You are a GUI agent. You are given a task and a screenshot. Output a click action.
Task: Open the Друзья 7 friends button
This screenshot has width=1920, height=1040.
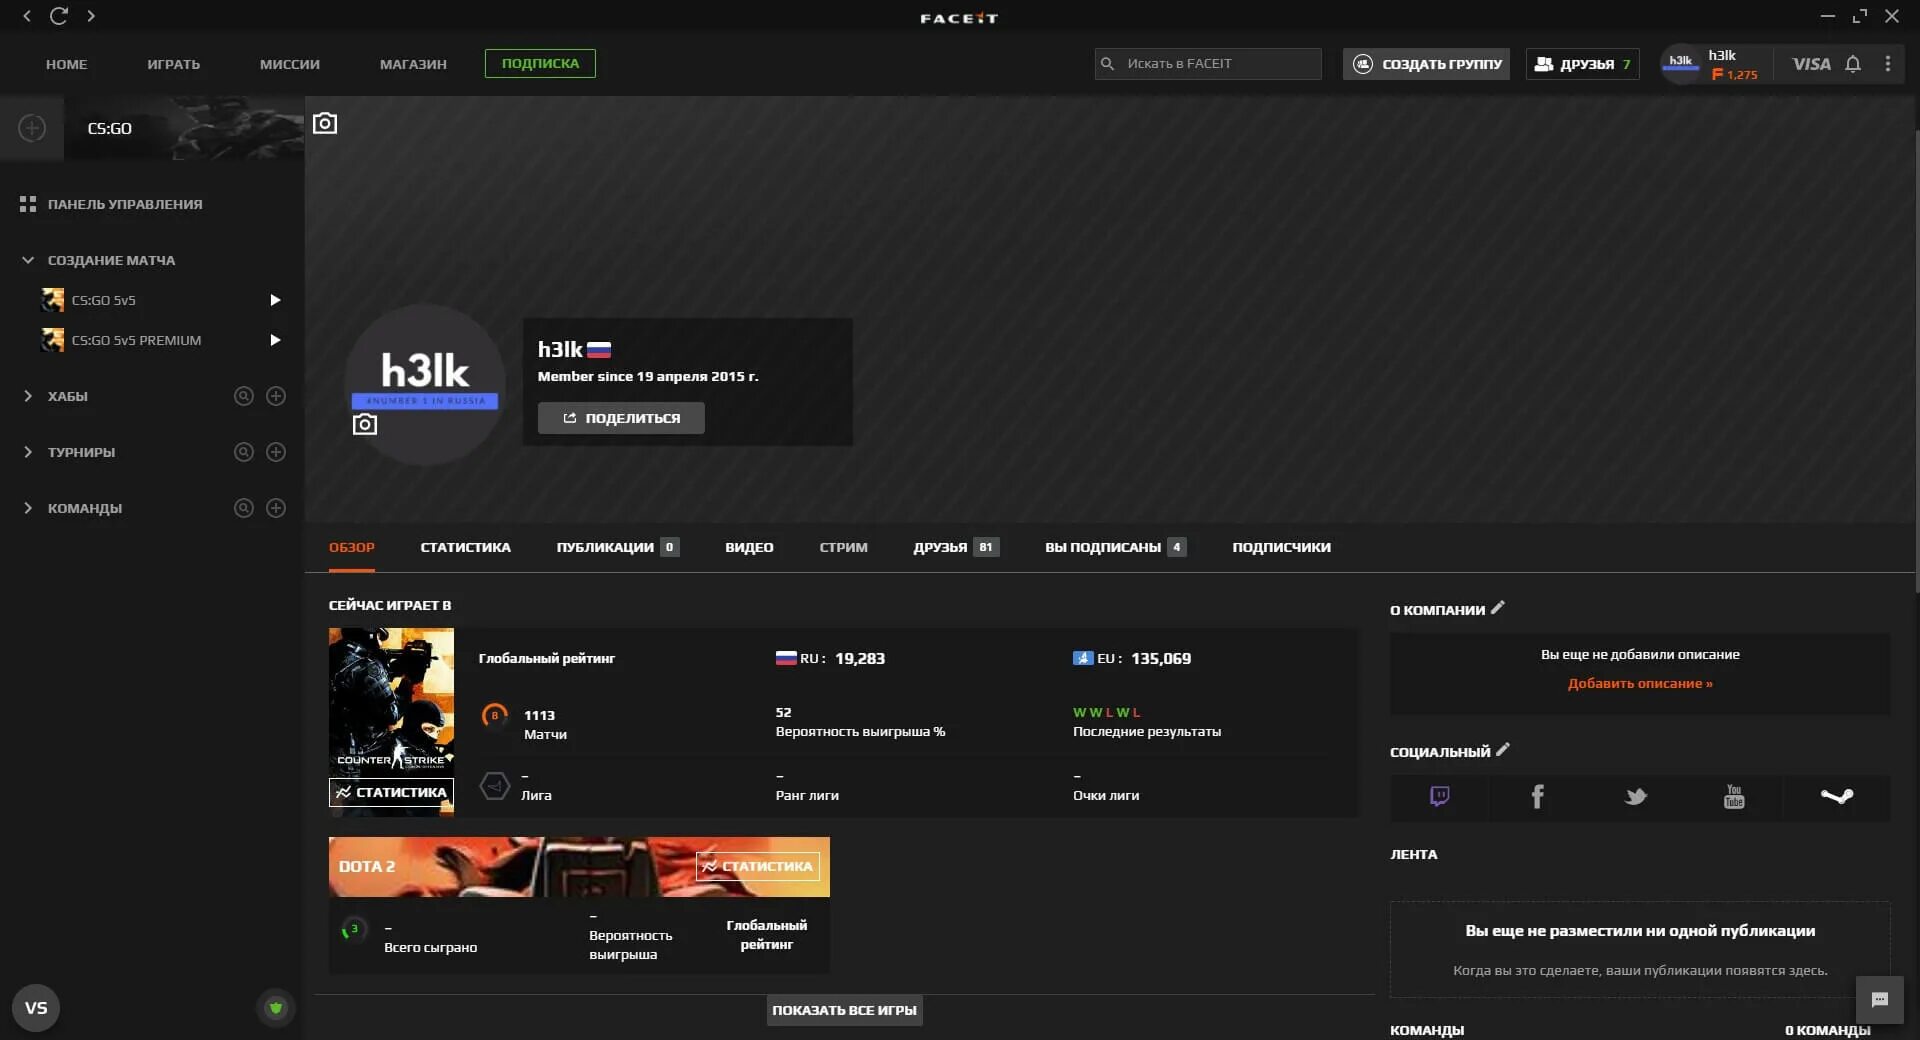(1582, 64)
